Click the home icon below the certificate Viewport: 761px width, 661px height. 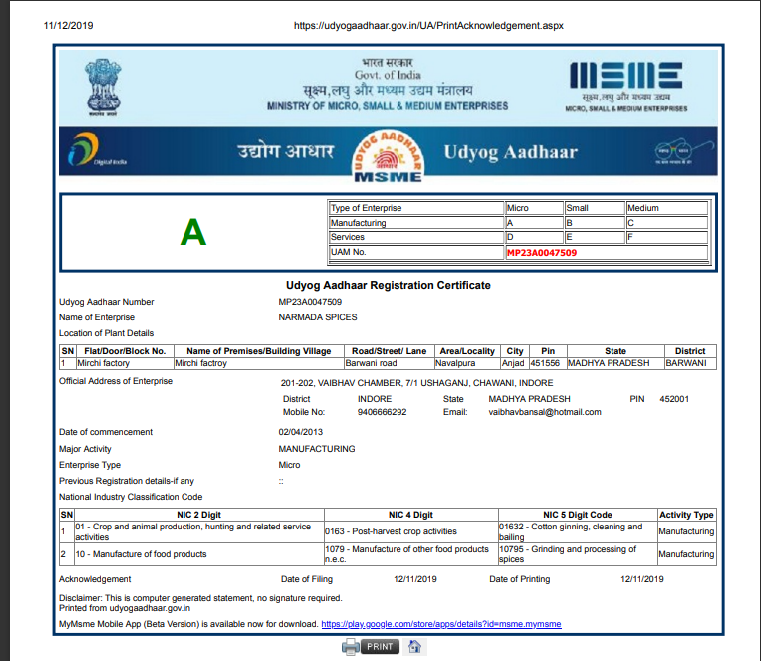(x=414, y=647)
